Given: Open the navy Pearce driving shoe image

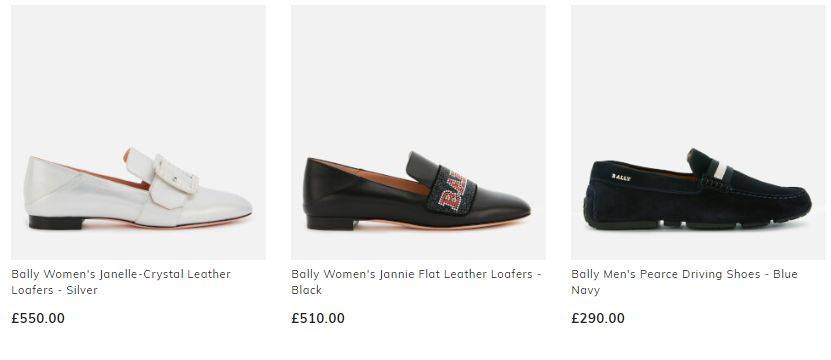Looking at the screenshot, I should pyautogui.click(x=698, y=132).
